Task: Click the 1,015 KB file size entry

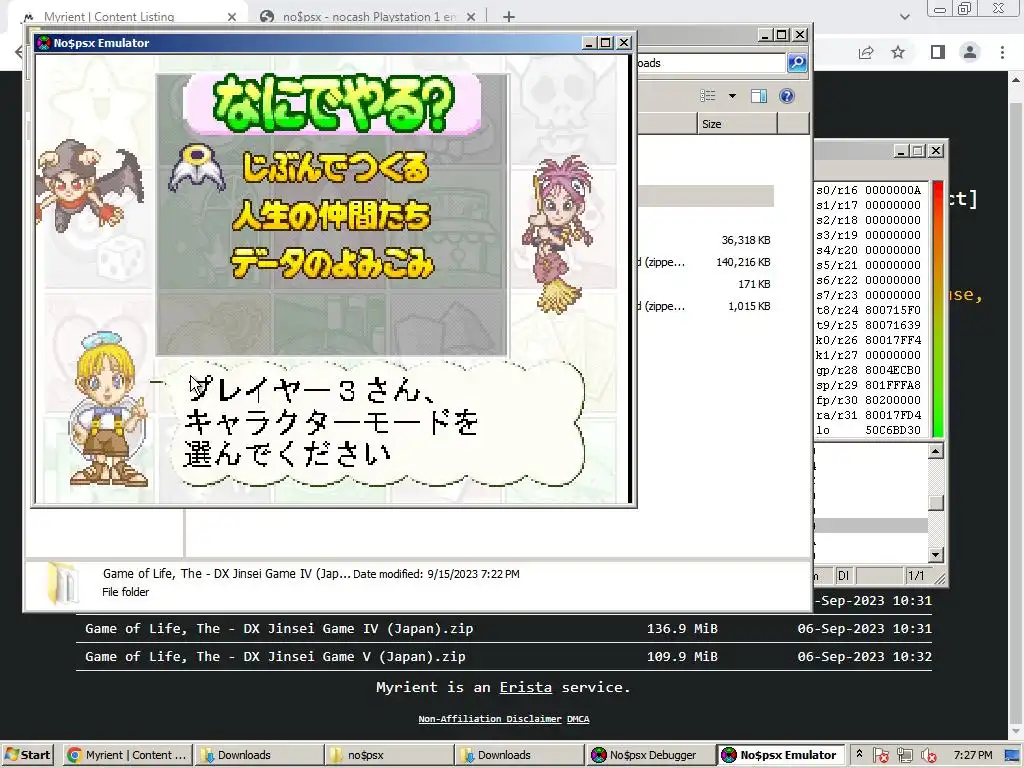Action: (749, 306)
